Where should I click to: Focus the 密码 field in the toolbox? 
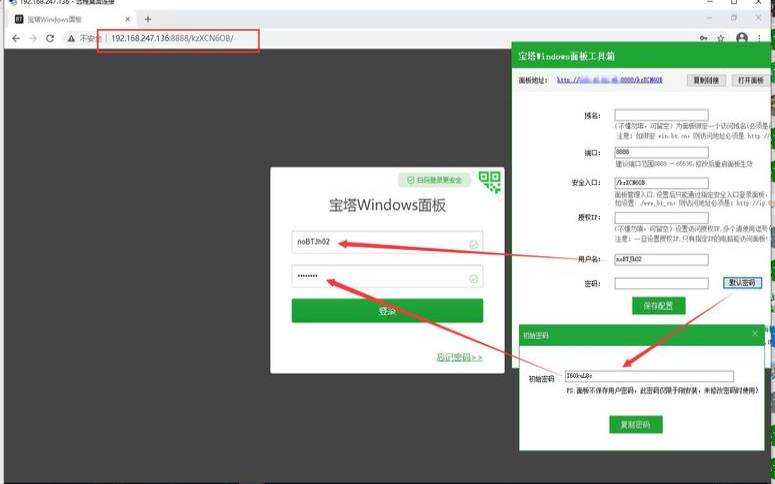pos(661,283)
